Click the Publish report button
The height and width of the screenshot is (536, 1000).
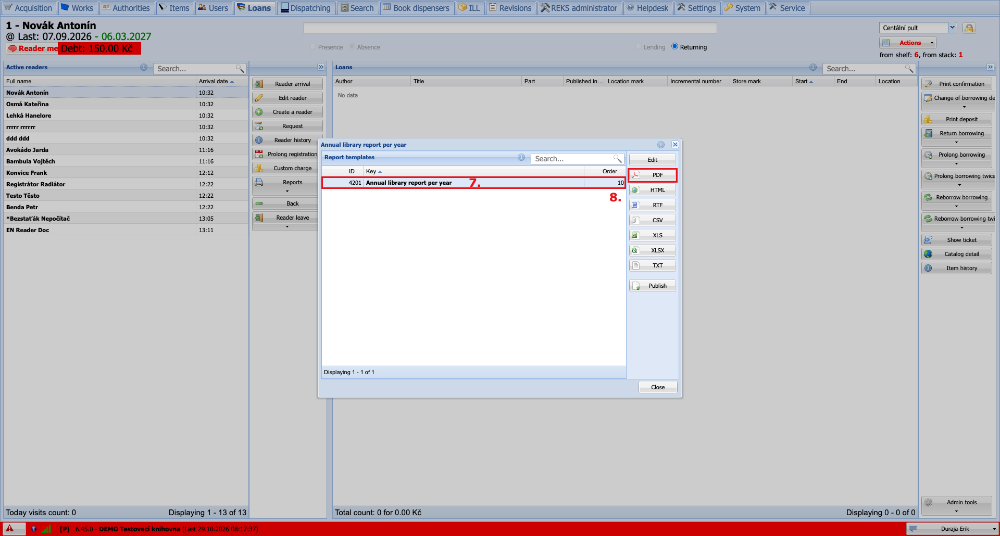point(652,286)
